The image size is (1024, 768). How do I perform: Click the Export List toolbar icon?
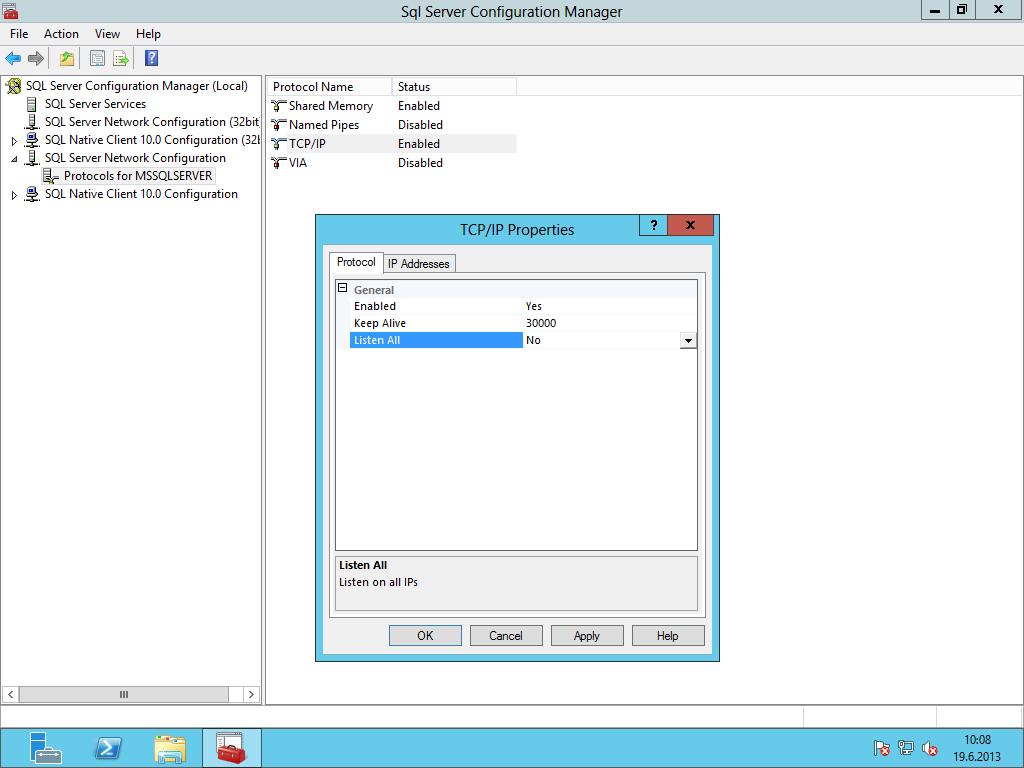coord(121,59)
